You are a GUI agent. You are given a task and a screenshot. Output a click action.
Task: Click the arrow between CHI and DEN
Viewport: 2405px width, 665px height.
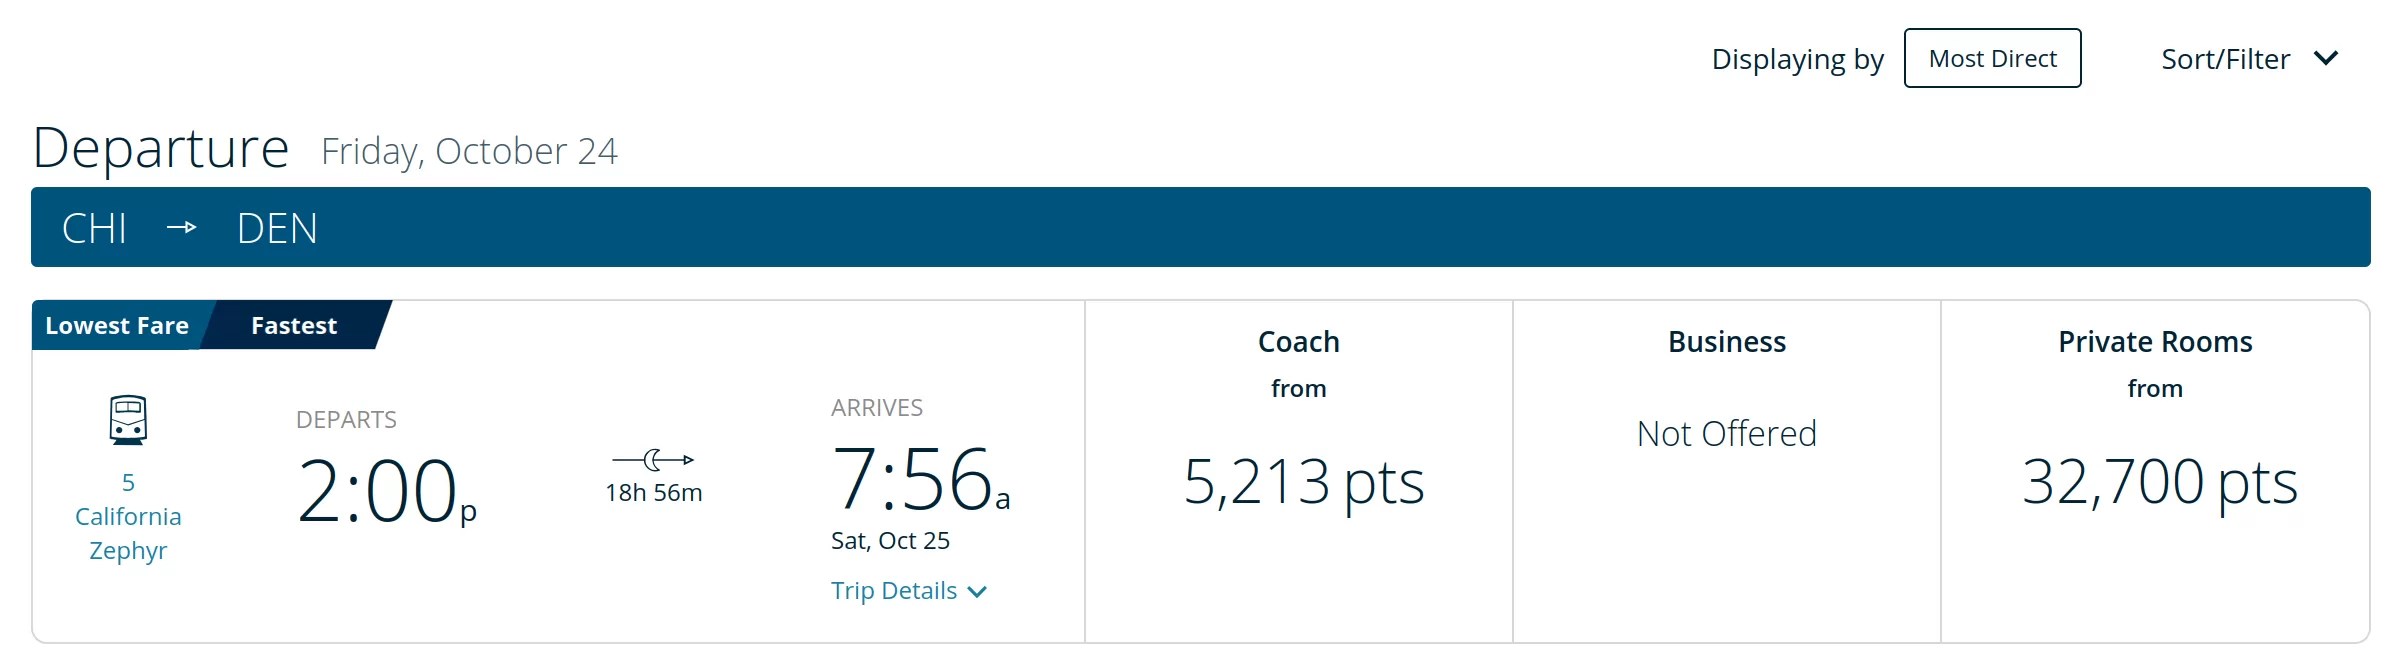click(181, 228)
